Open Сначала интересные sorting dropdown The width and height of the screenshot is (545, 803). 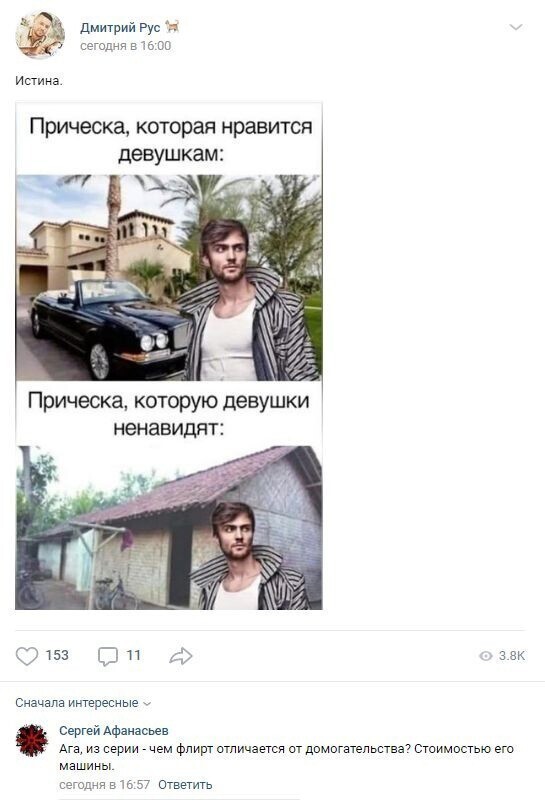(83, 703)
